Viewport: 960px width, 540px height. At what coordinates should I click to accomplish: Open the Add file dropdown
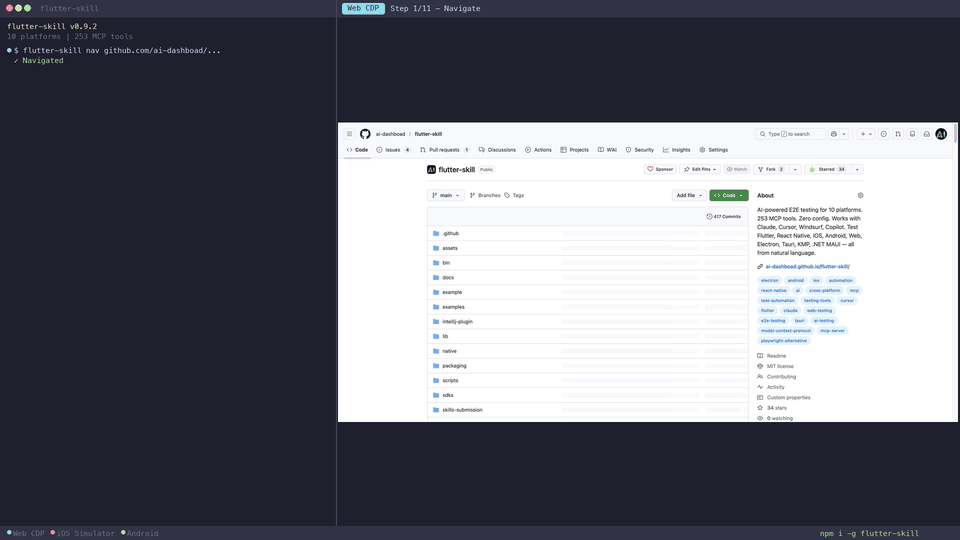(689, 195)
